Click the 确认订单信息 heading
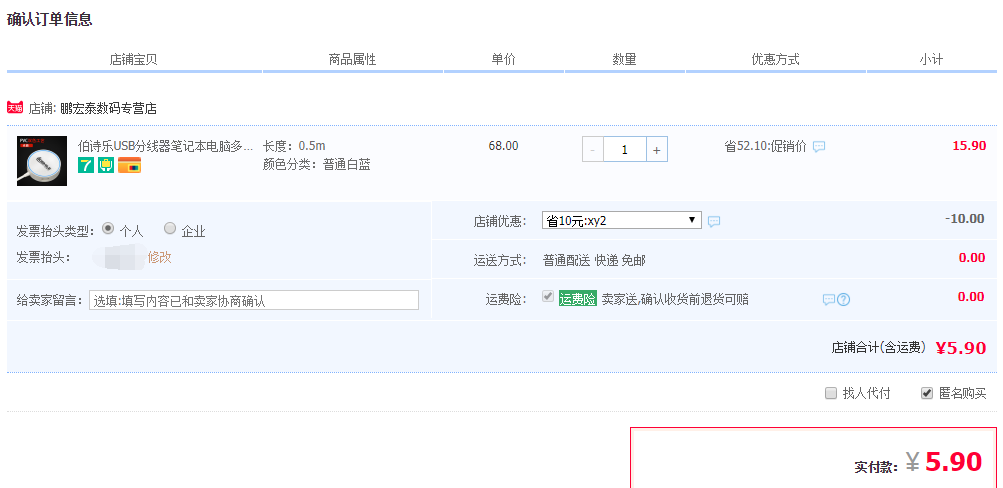The image size is (1003, 488). pyautogui.click(x=49, y=19)
